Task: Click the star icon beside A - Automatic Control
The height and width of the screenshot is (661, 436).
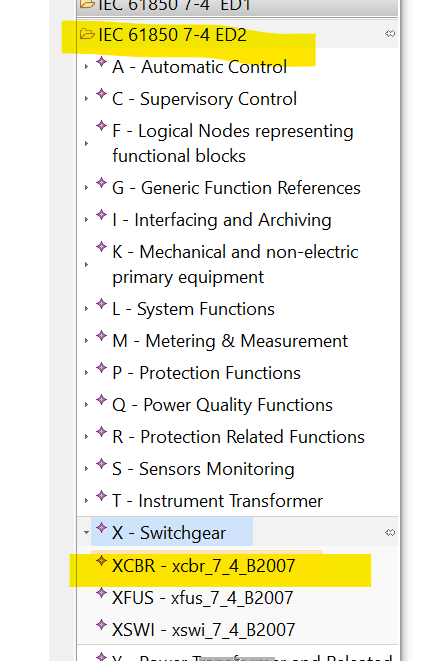Action: pos(101,62)
